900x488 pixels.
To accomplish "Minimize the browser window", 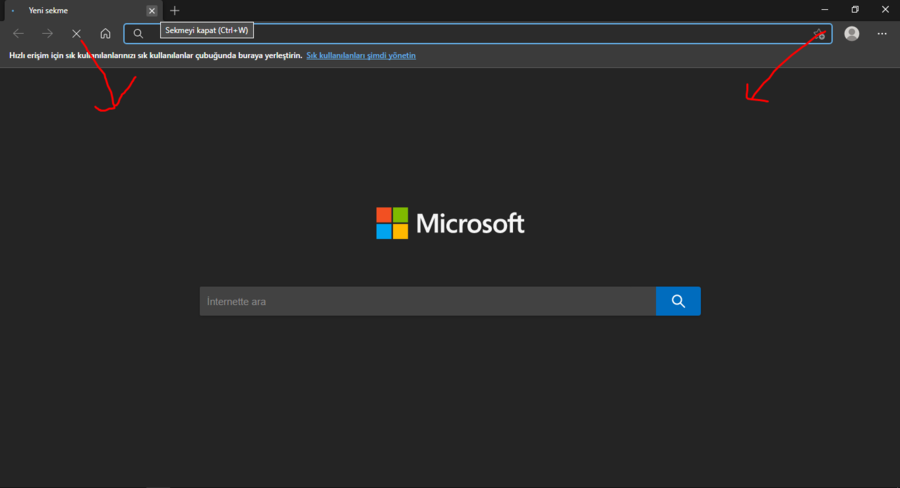I will click(824, 10).
